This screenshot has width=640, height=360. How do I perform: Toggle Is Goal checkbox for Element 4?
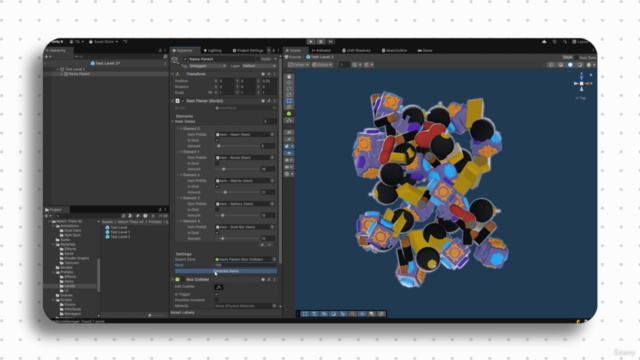point(217,233)
